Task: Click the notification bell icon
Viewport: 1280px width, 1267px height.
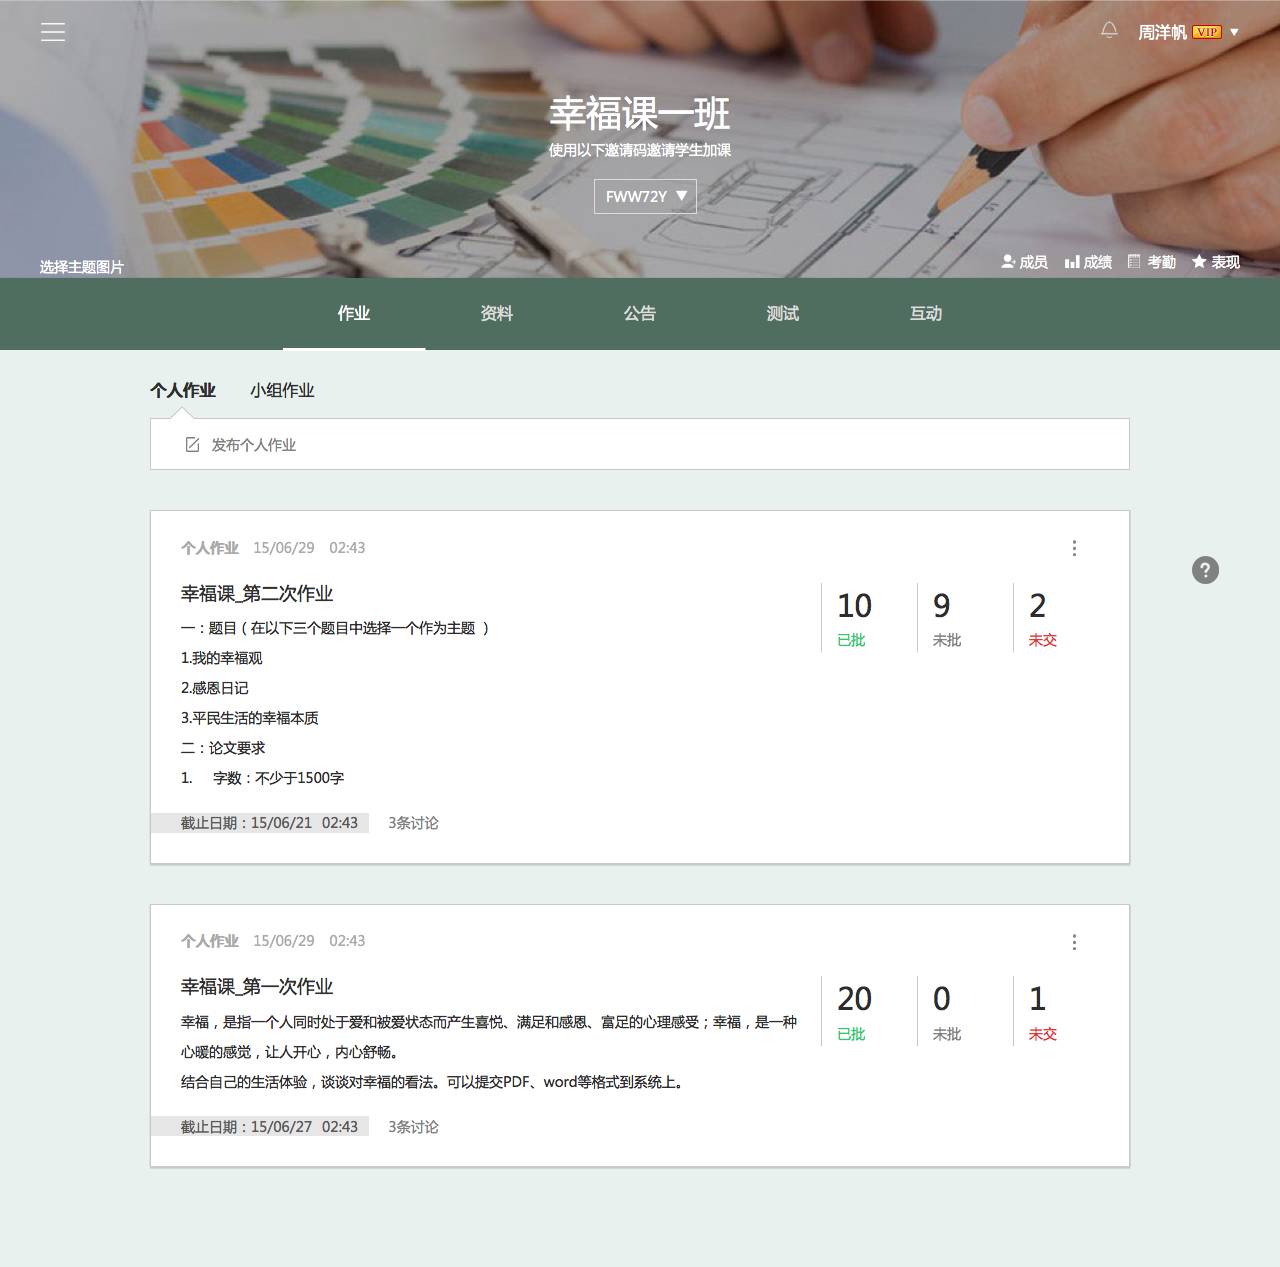Action: click(1109, 31)
